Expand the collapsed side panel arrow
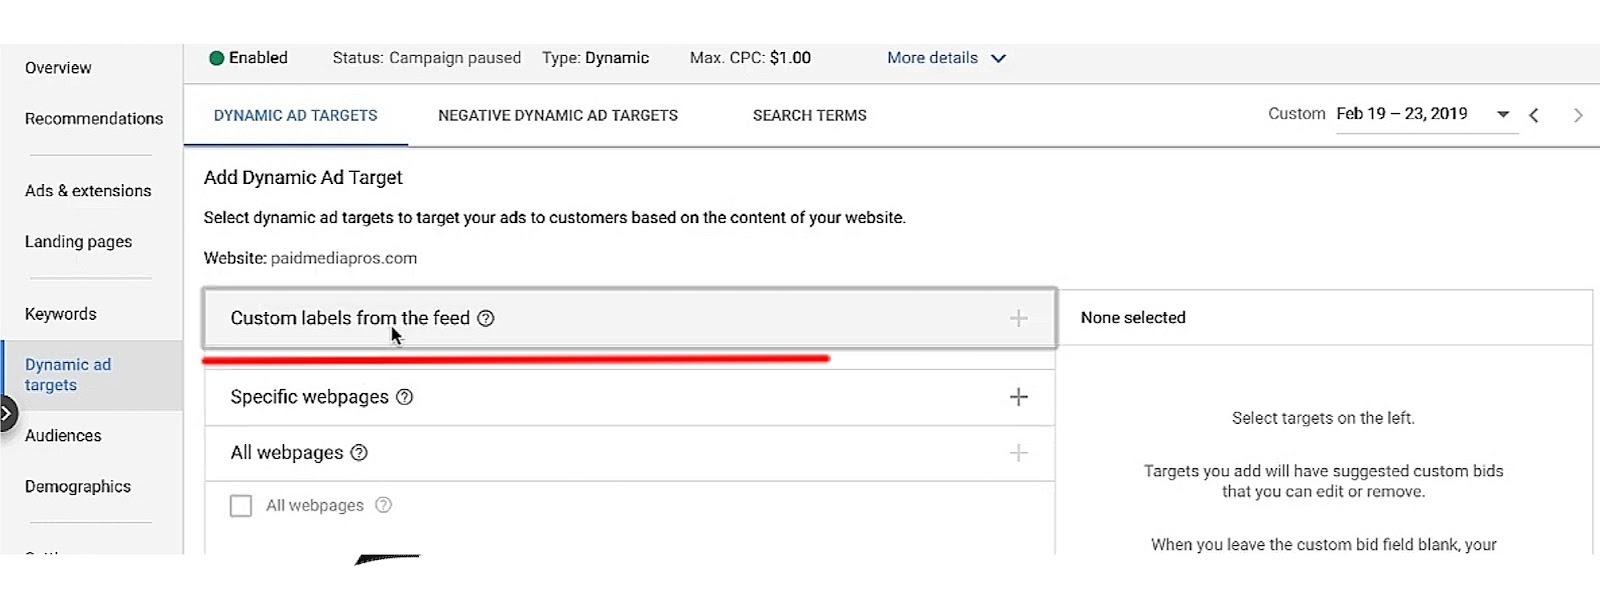This screenshot has height=600, width=1600. [7, 413]
